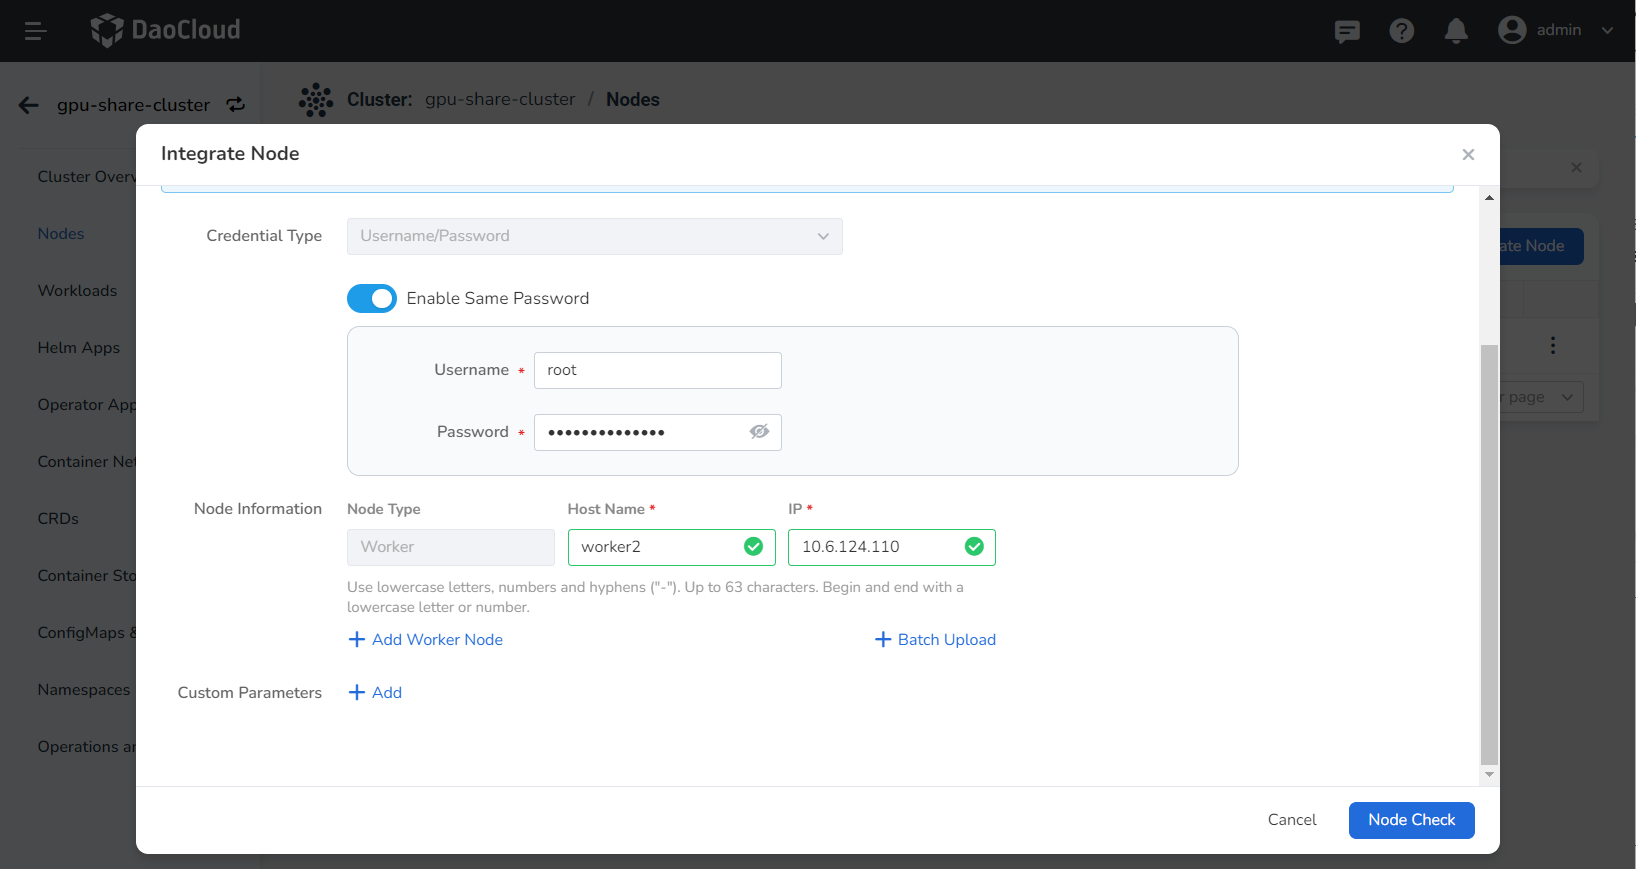Click the switch cluster icon
This screenshot has height=869, width=1636.
236,105
